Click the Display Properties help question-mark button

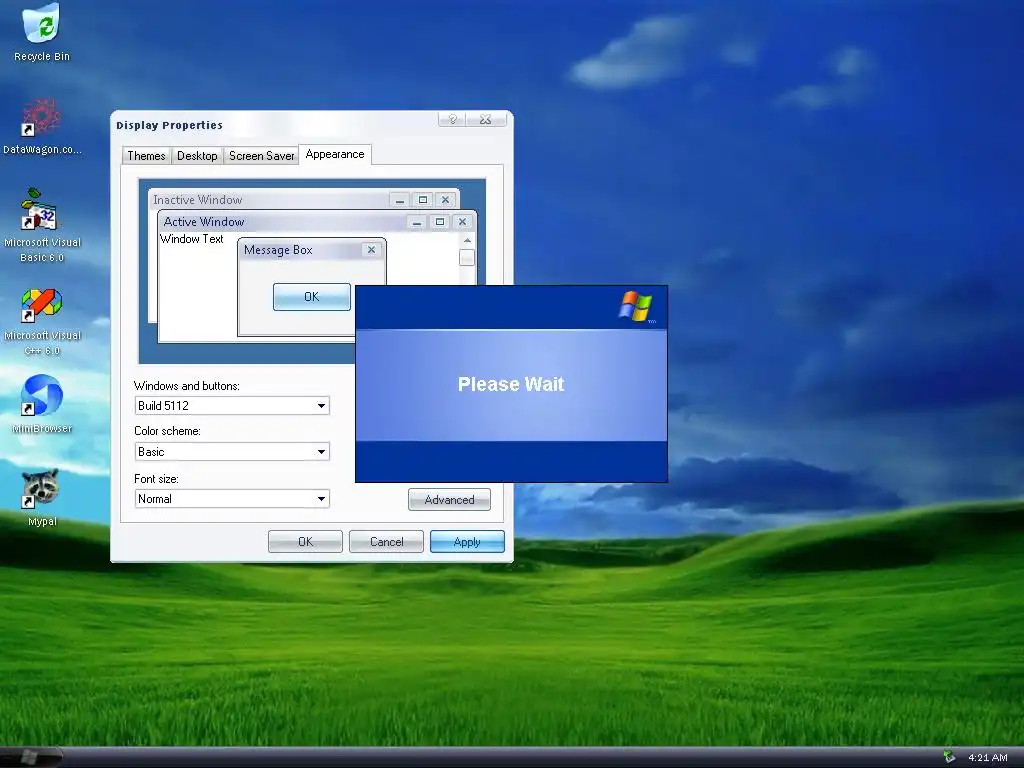452,120
